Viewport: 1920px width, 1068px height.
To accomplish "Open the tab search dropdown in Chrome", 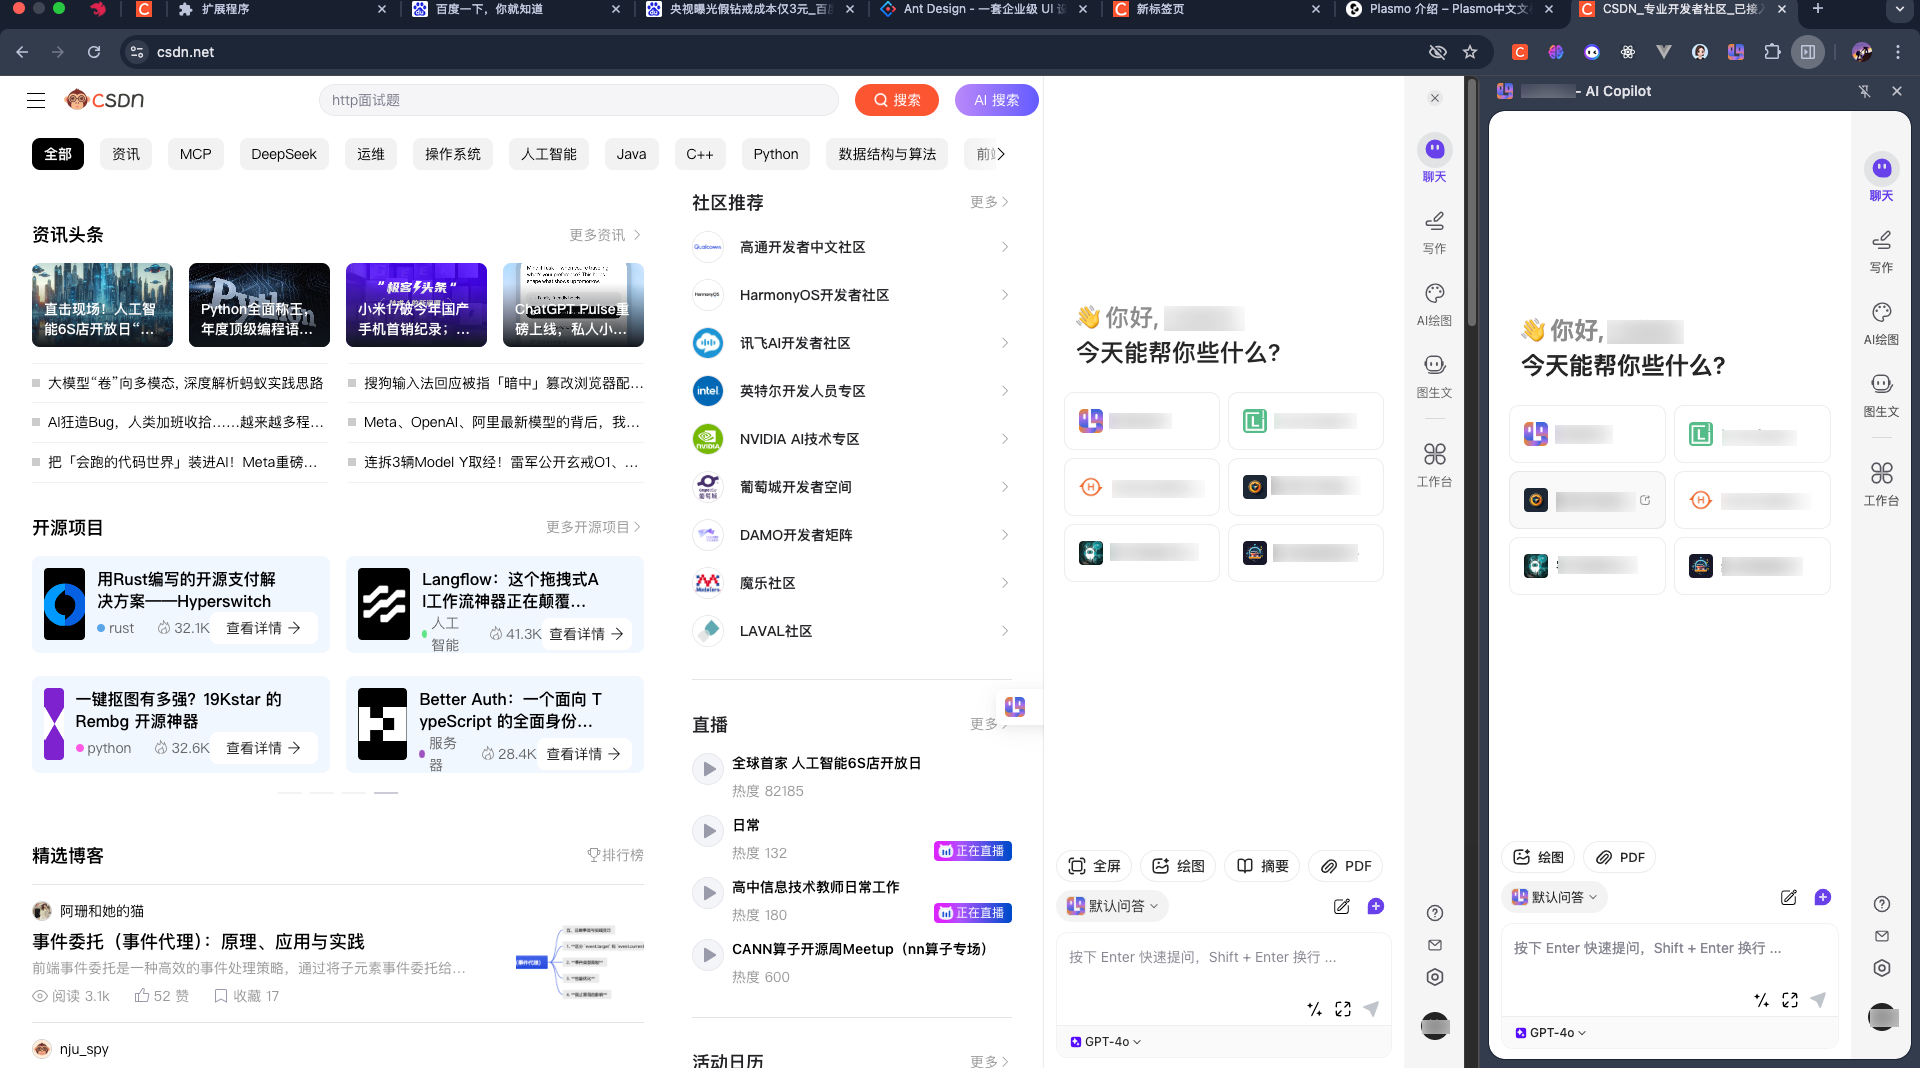I will (x=1899, y=9).
